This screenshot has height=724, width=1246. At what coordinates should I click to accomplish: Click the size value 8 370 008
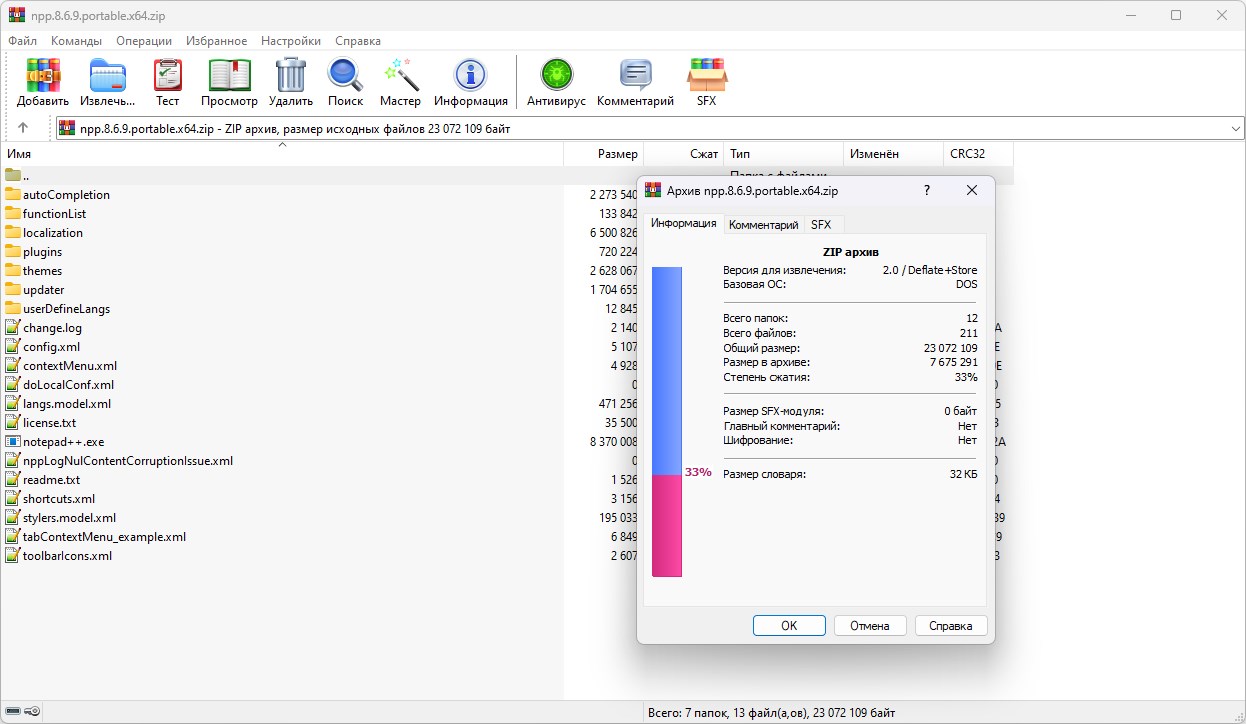click(614, 442)
